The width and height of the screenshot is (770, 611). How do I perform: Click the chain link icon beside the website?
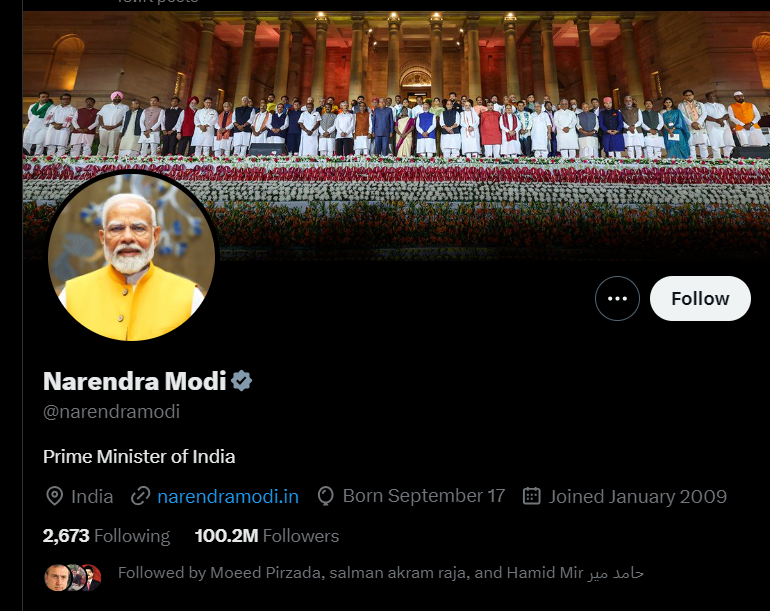(141, 496)
